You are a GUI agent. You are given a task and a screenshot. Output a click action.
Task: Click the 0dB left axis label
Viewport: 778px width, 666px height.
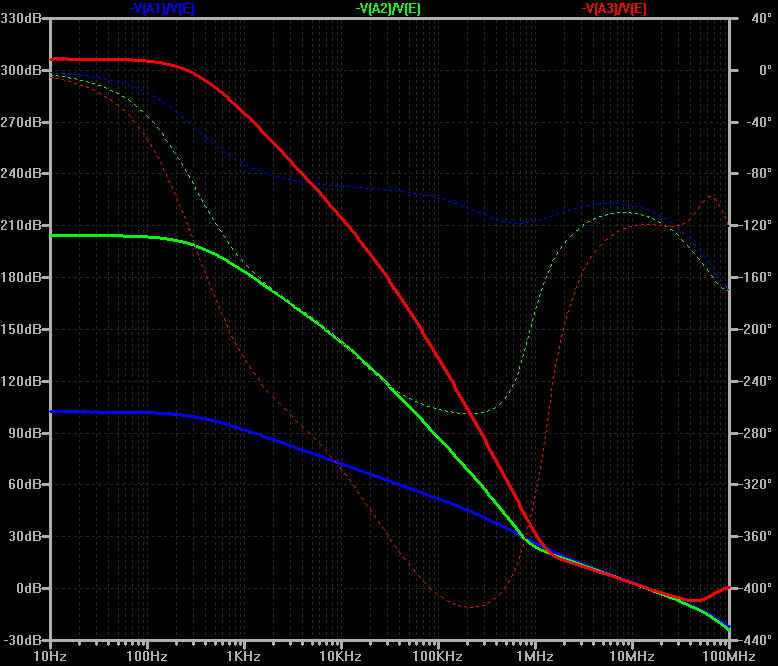(x=29, y=589)
